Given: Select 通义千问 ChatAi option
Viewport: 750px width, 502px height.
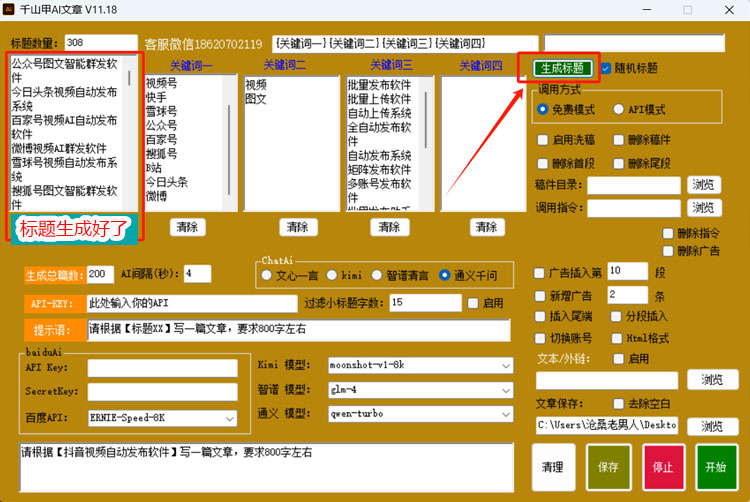Looking at the screenshot, I should point(444,275).
